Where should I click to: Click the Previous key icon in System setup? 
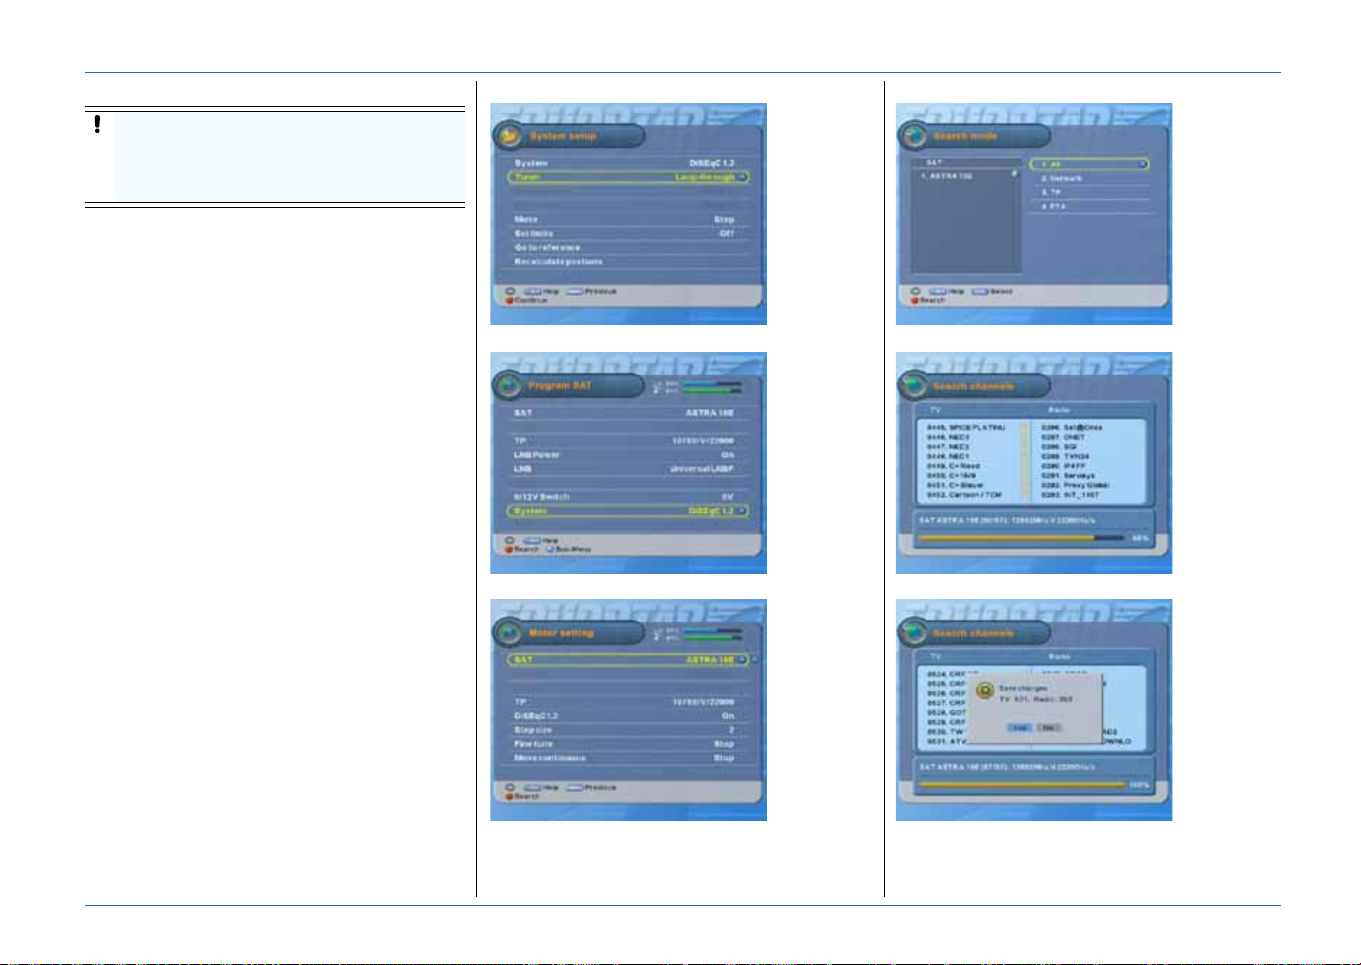tap(574, 291)
